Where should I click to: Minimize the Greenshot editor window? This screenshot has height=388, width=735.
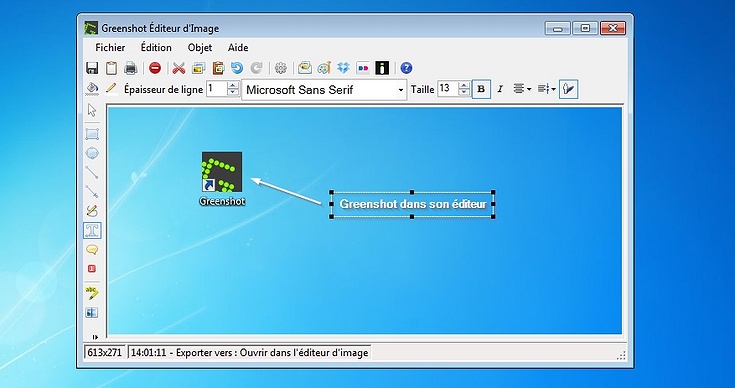coord(558,28)
